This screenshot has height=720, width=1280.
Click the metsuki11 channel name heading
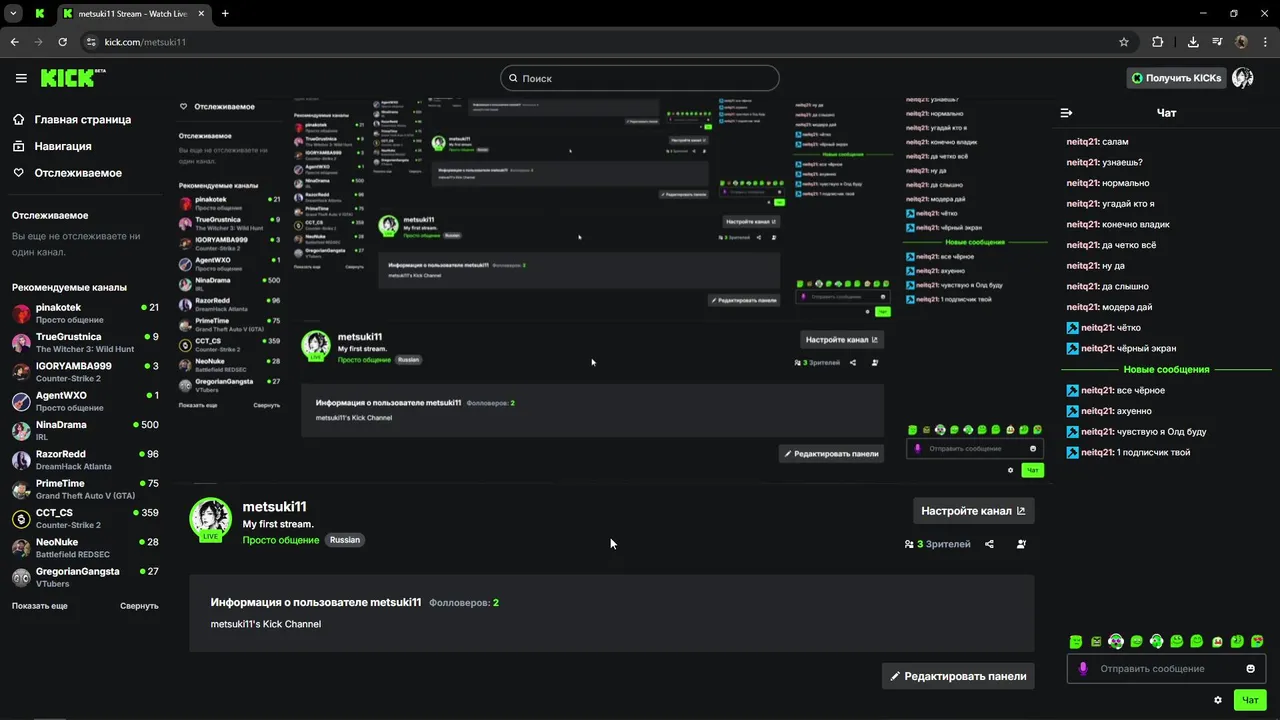click(x=274, y=507)
